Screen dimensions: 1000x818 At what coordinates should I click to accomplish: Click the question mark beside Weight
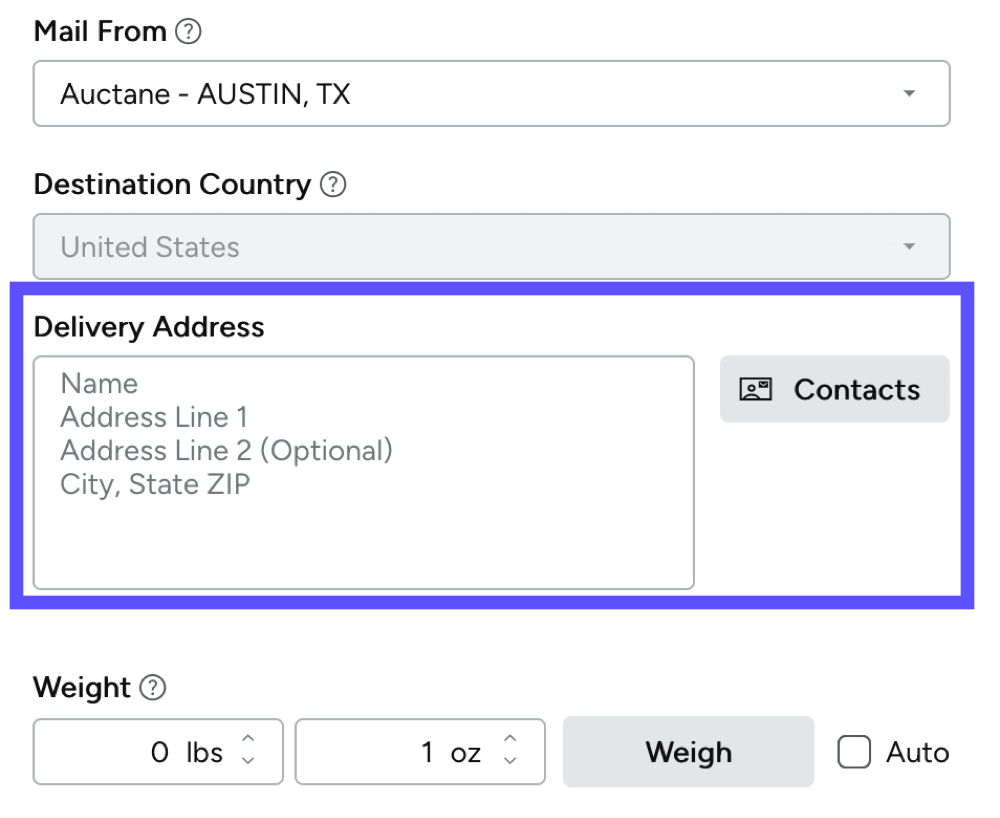152,688
